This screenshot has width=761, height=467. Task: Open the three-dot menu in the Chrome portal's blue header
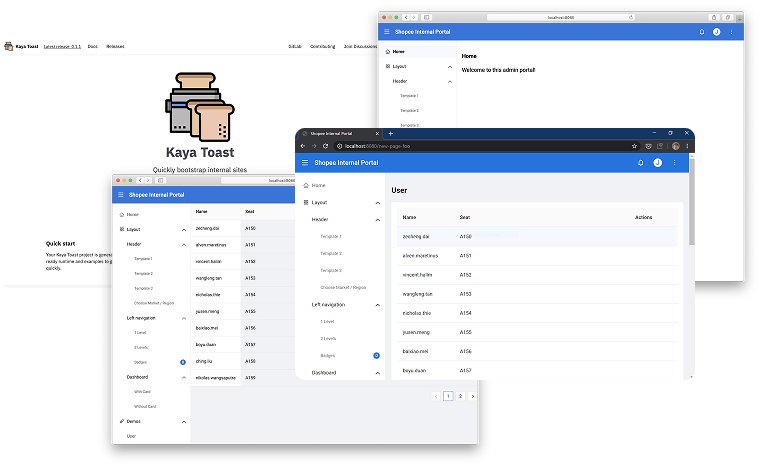[x=674, y=163]
